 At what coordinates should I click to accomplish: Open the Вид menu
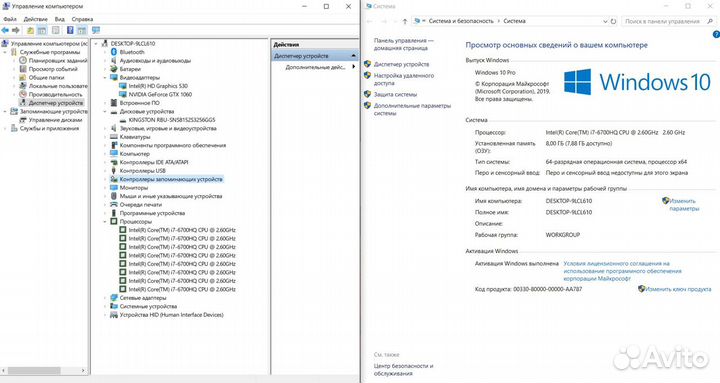click(x=60, y=19)
